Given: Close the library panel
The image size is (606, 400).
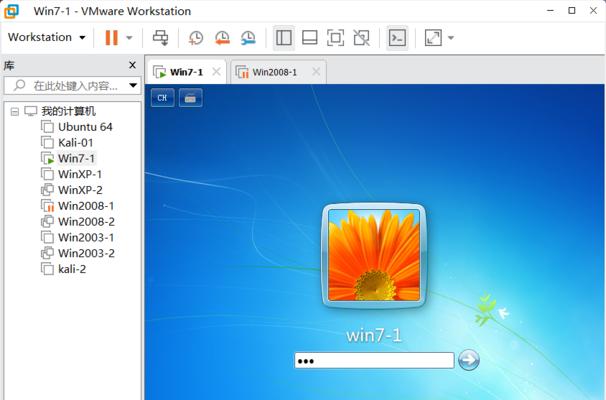Looking at the screenshot, I should tap(133, 65).
